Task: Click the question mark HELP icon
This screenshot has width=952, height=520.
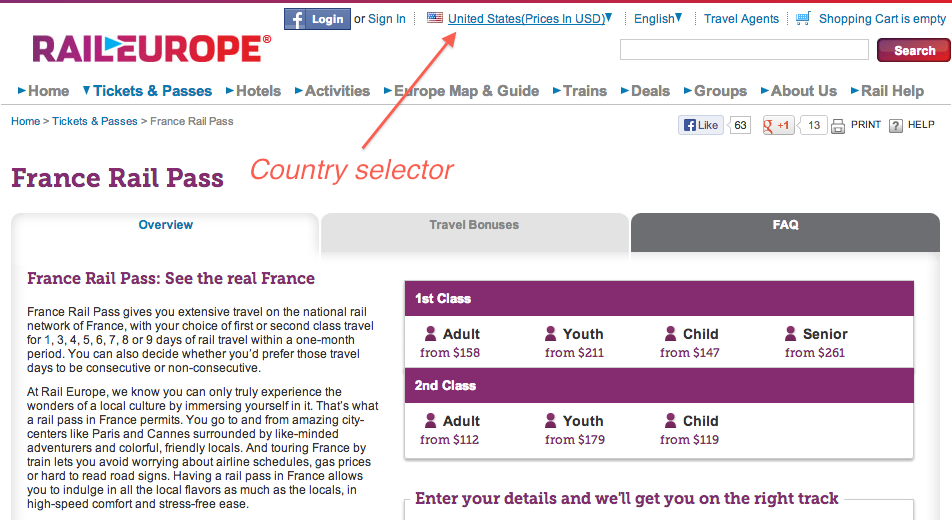Action: (896, 126)
